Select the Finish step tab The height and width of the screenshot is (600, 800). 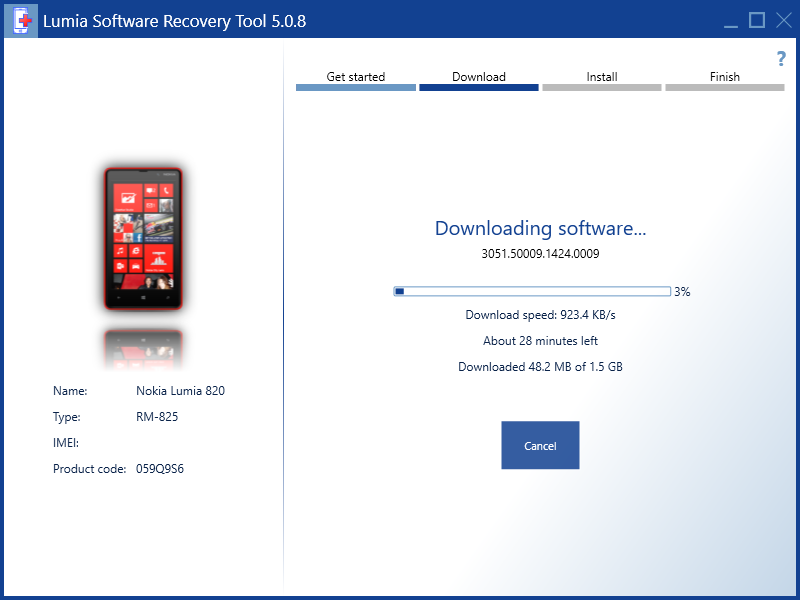point(724,80)
